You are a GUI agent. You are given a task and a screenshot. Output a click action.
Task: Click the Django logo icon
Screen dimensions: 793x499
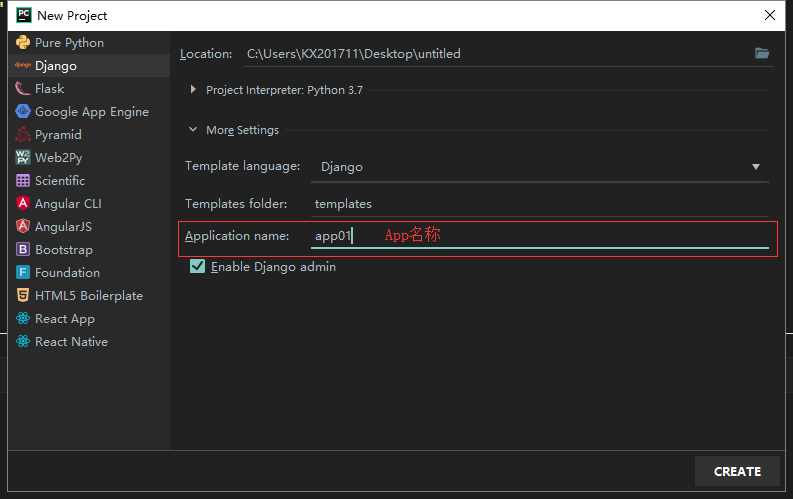23,65
